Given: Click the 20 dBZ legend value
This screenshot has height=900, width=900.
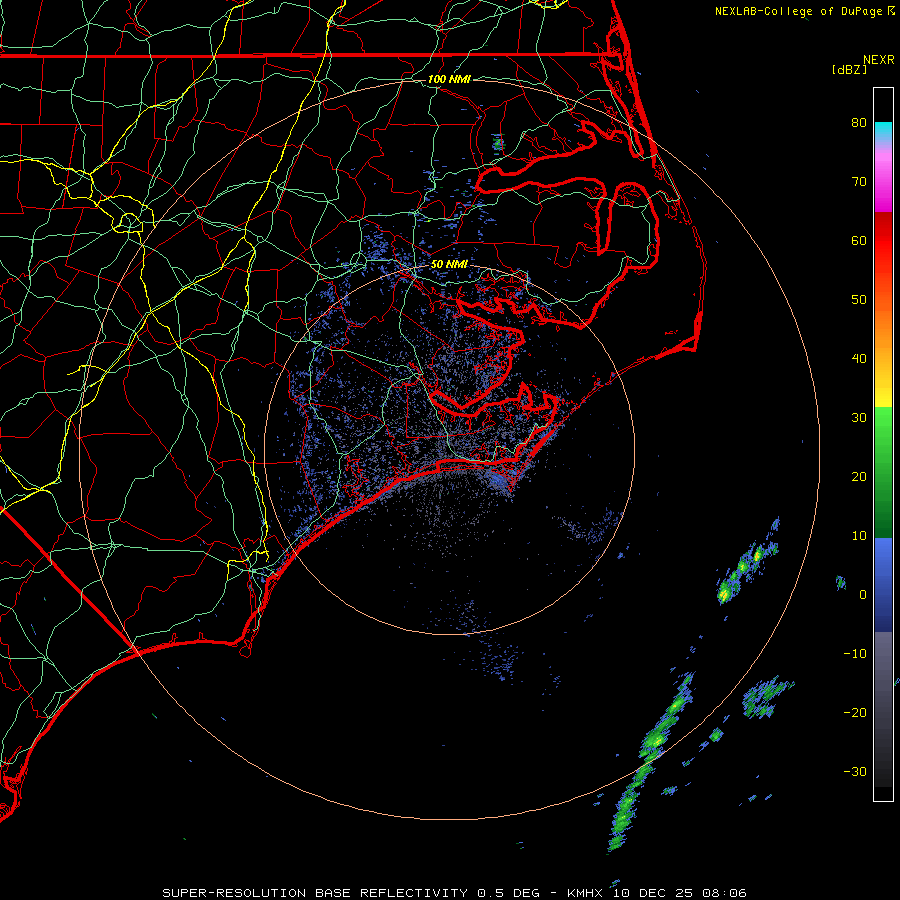Looking at the screenshot, I should tap(859, 477).
